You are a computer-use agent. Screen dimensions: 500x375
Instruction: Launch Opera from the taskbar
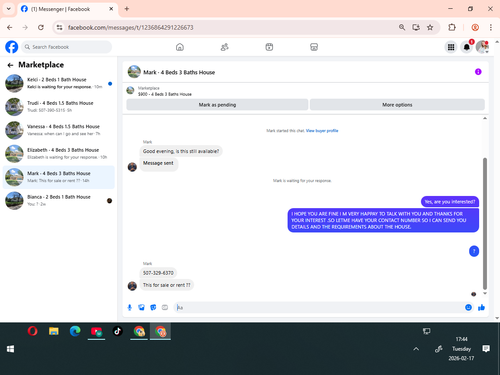pyautogui.click(x=32, y=331)
